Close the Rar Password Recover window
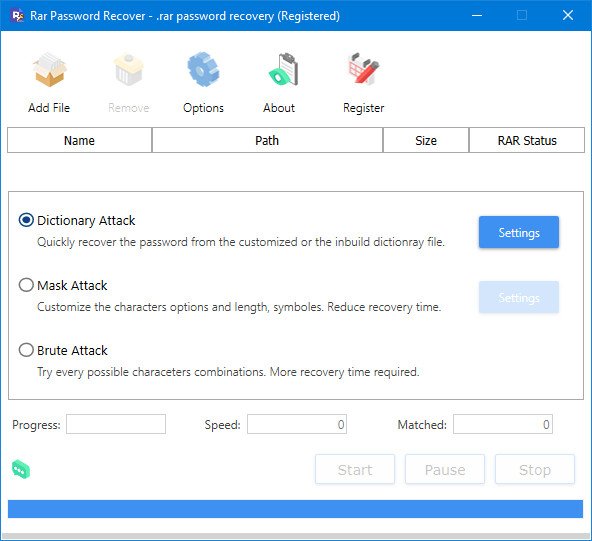The height and width of the screenshot is (541, 592). [x=568, y=15]
